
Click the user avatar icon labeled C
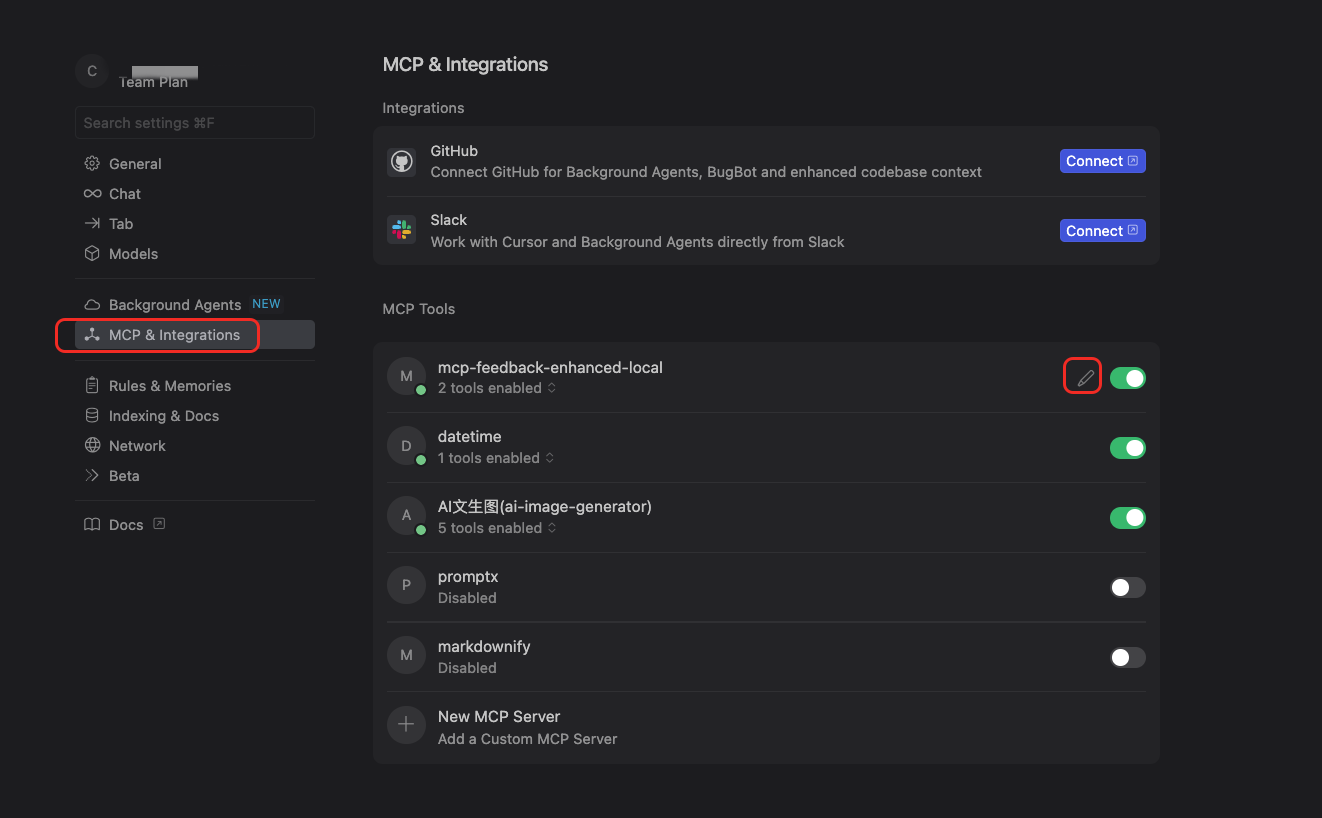click(92, 71)
